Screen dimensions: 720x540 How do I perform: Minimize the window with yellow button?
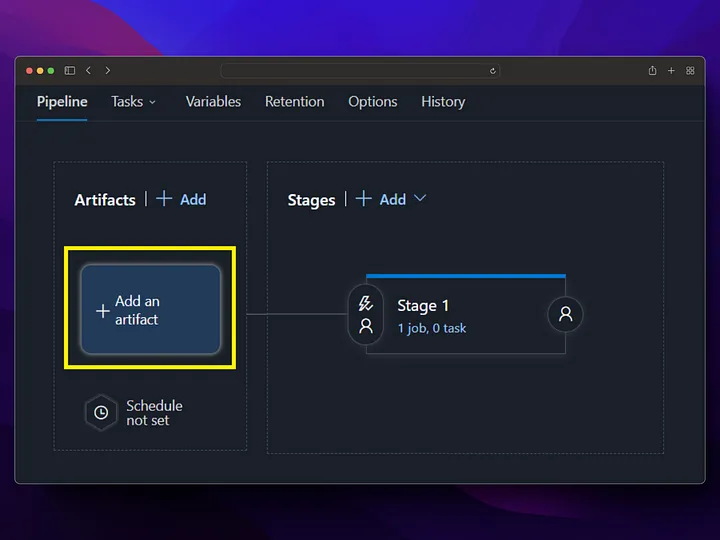pos(40,71)
